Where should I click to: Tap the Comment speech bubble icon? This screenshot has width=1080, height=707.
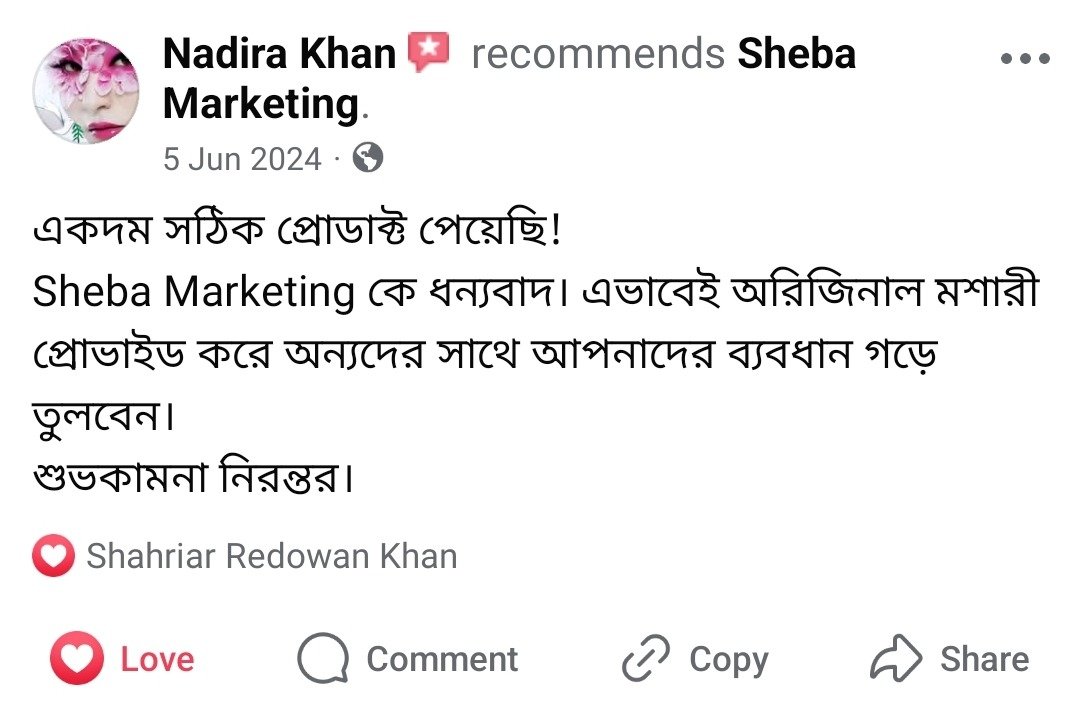[x=323, y=660]
